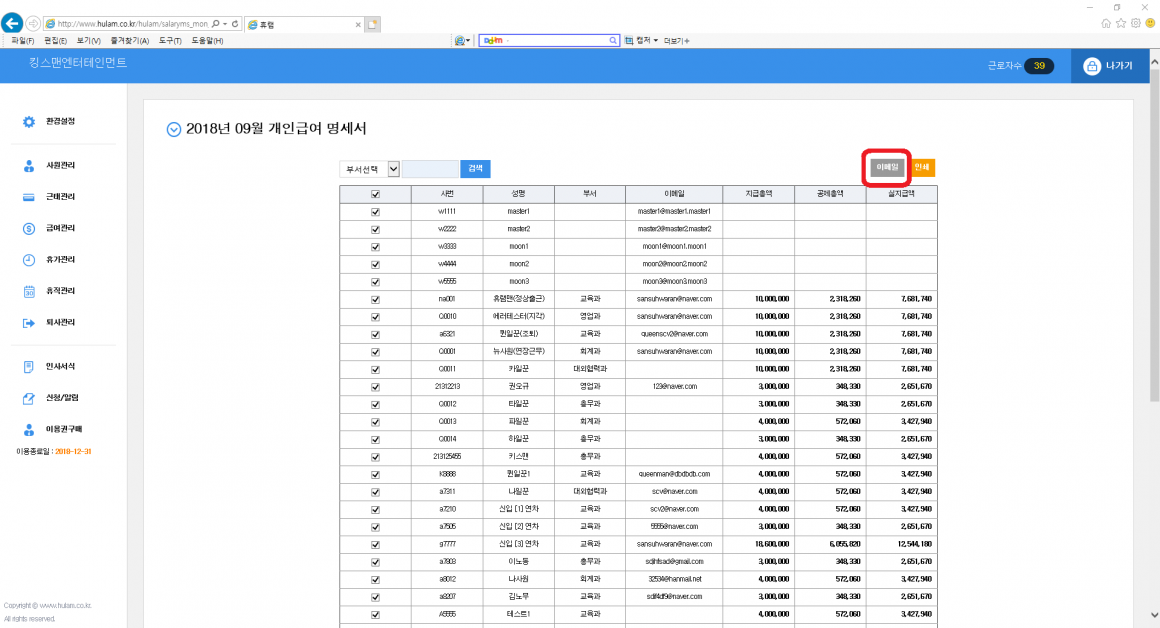1160x628 pixels.
Task: Click the page vertical scrollbar
Action: [1152, 300]
